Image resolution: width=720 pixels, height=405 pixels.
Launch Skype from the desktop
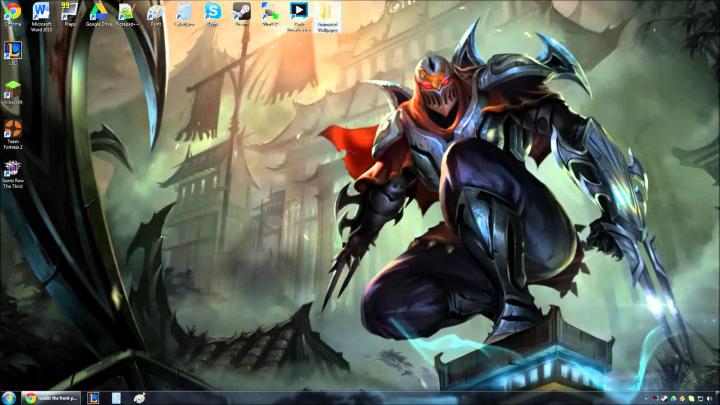click(x=213, y=14)
